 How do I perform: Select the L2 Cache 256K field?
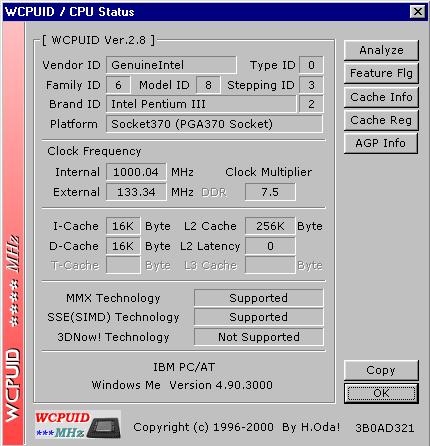[270, 226]
